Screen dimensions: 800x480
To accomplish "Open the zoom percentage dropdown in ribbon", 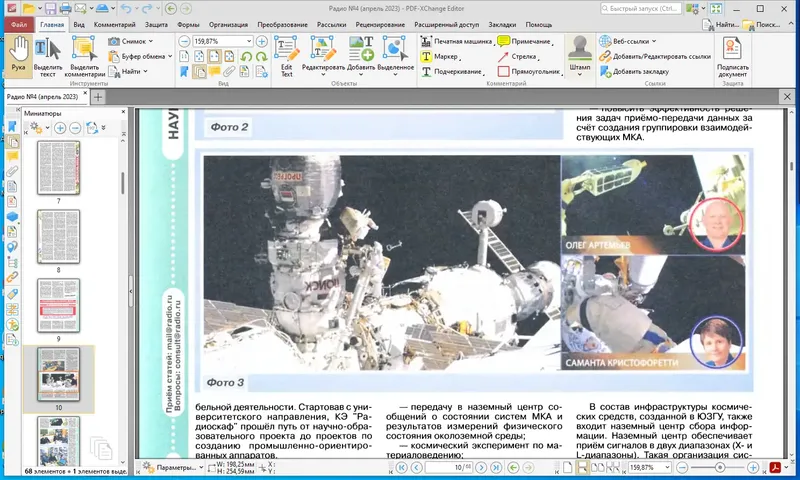I will pyautogui.click(x=248, y=41).
